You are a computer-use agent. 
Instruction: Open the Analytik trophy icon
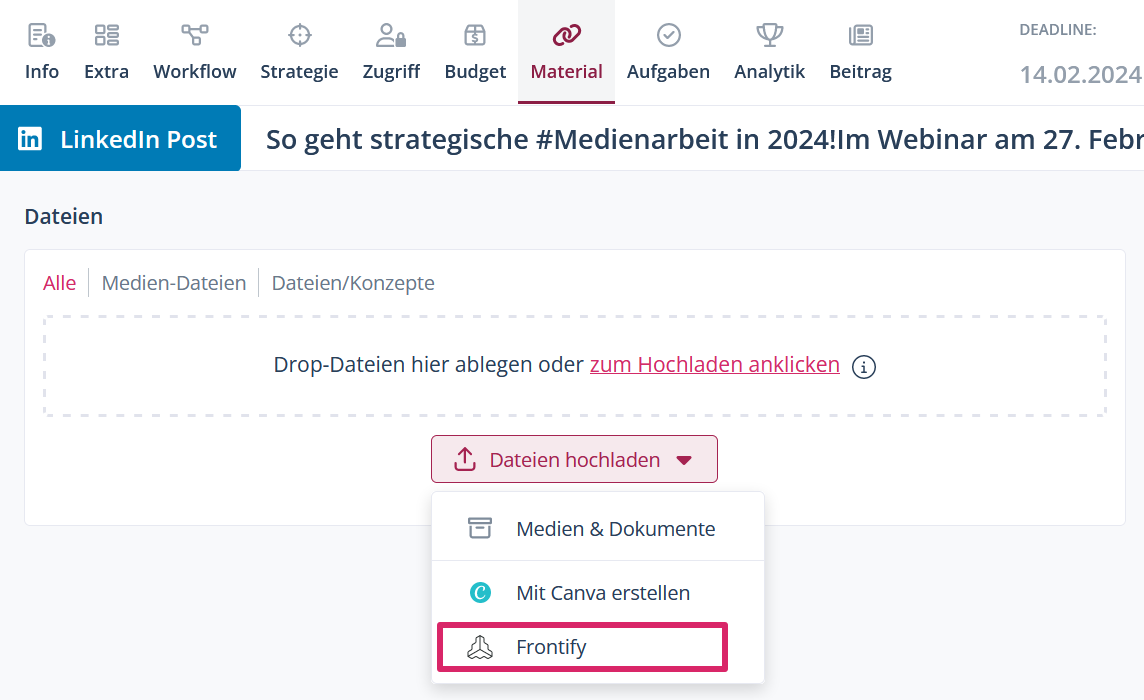tap(769, 36)
